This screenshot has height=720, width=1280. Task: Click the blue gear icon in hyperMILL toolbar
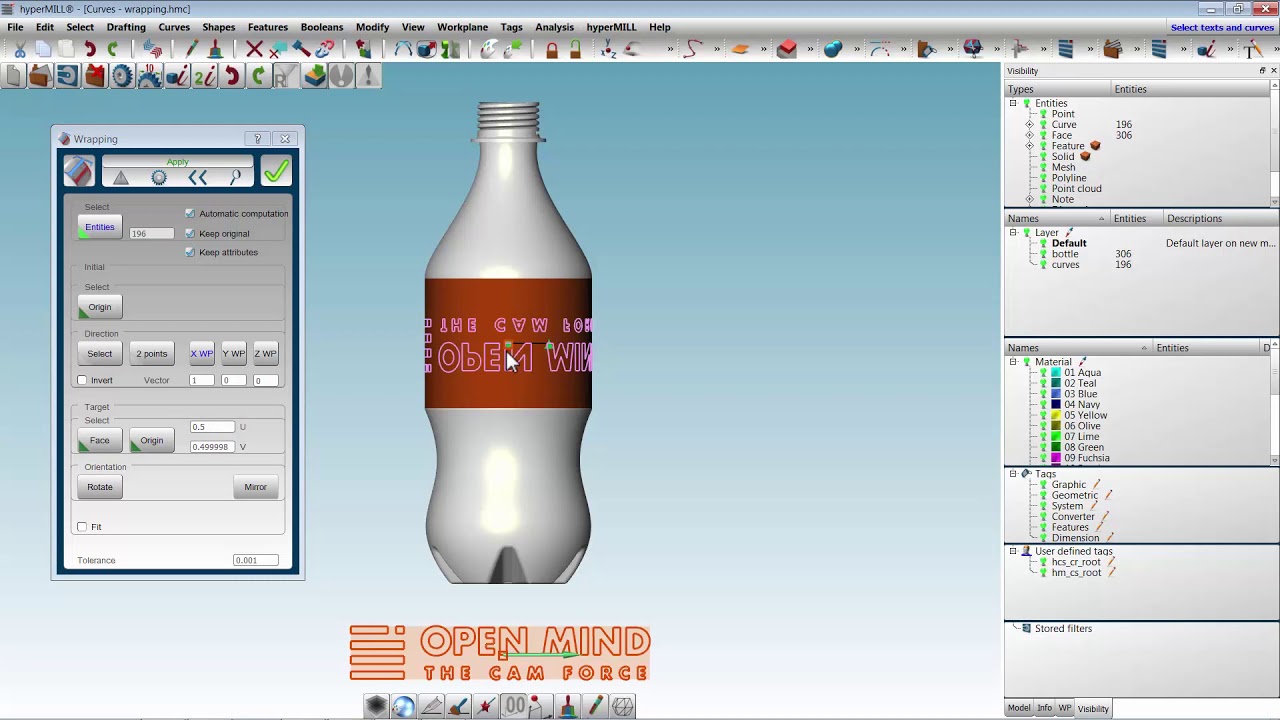point(122,75)
